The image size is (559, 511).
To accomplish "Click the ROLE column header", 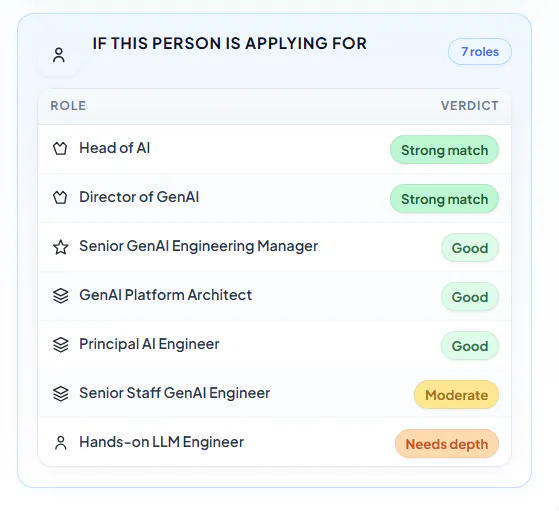I will 68,106.
